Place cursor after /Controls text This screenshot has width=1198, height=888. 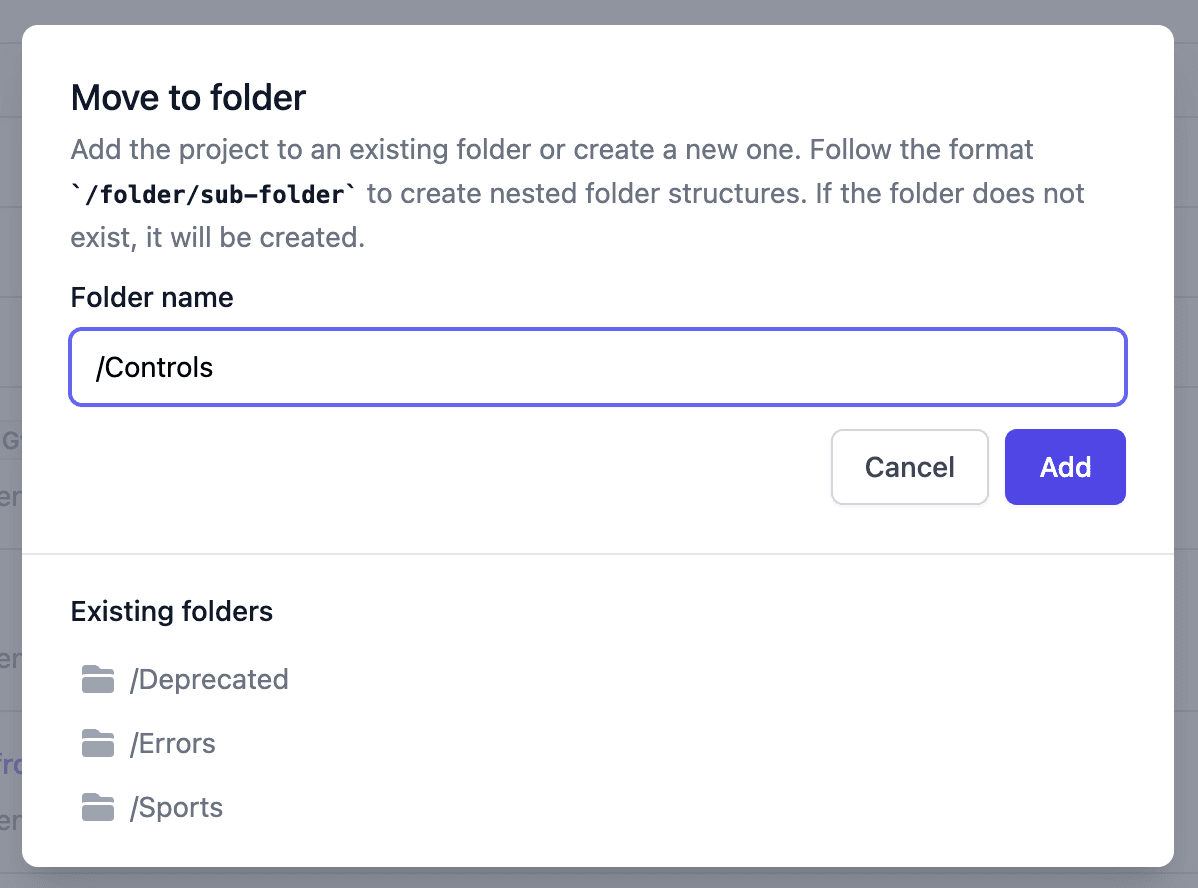pos(215,367)
